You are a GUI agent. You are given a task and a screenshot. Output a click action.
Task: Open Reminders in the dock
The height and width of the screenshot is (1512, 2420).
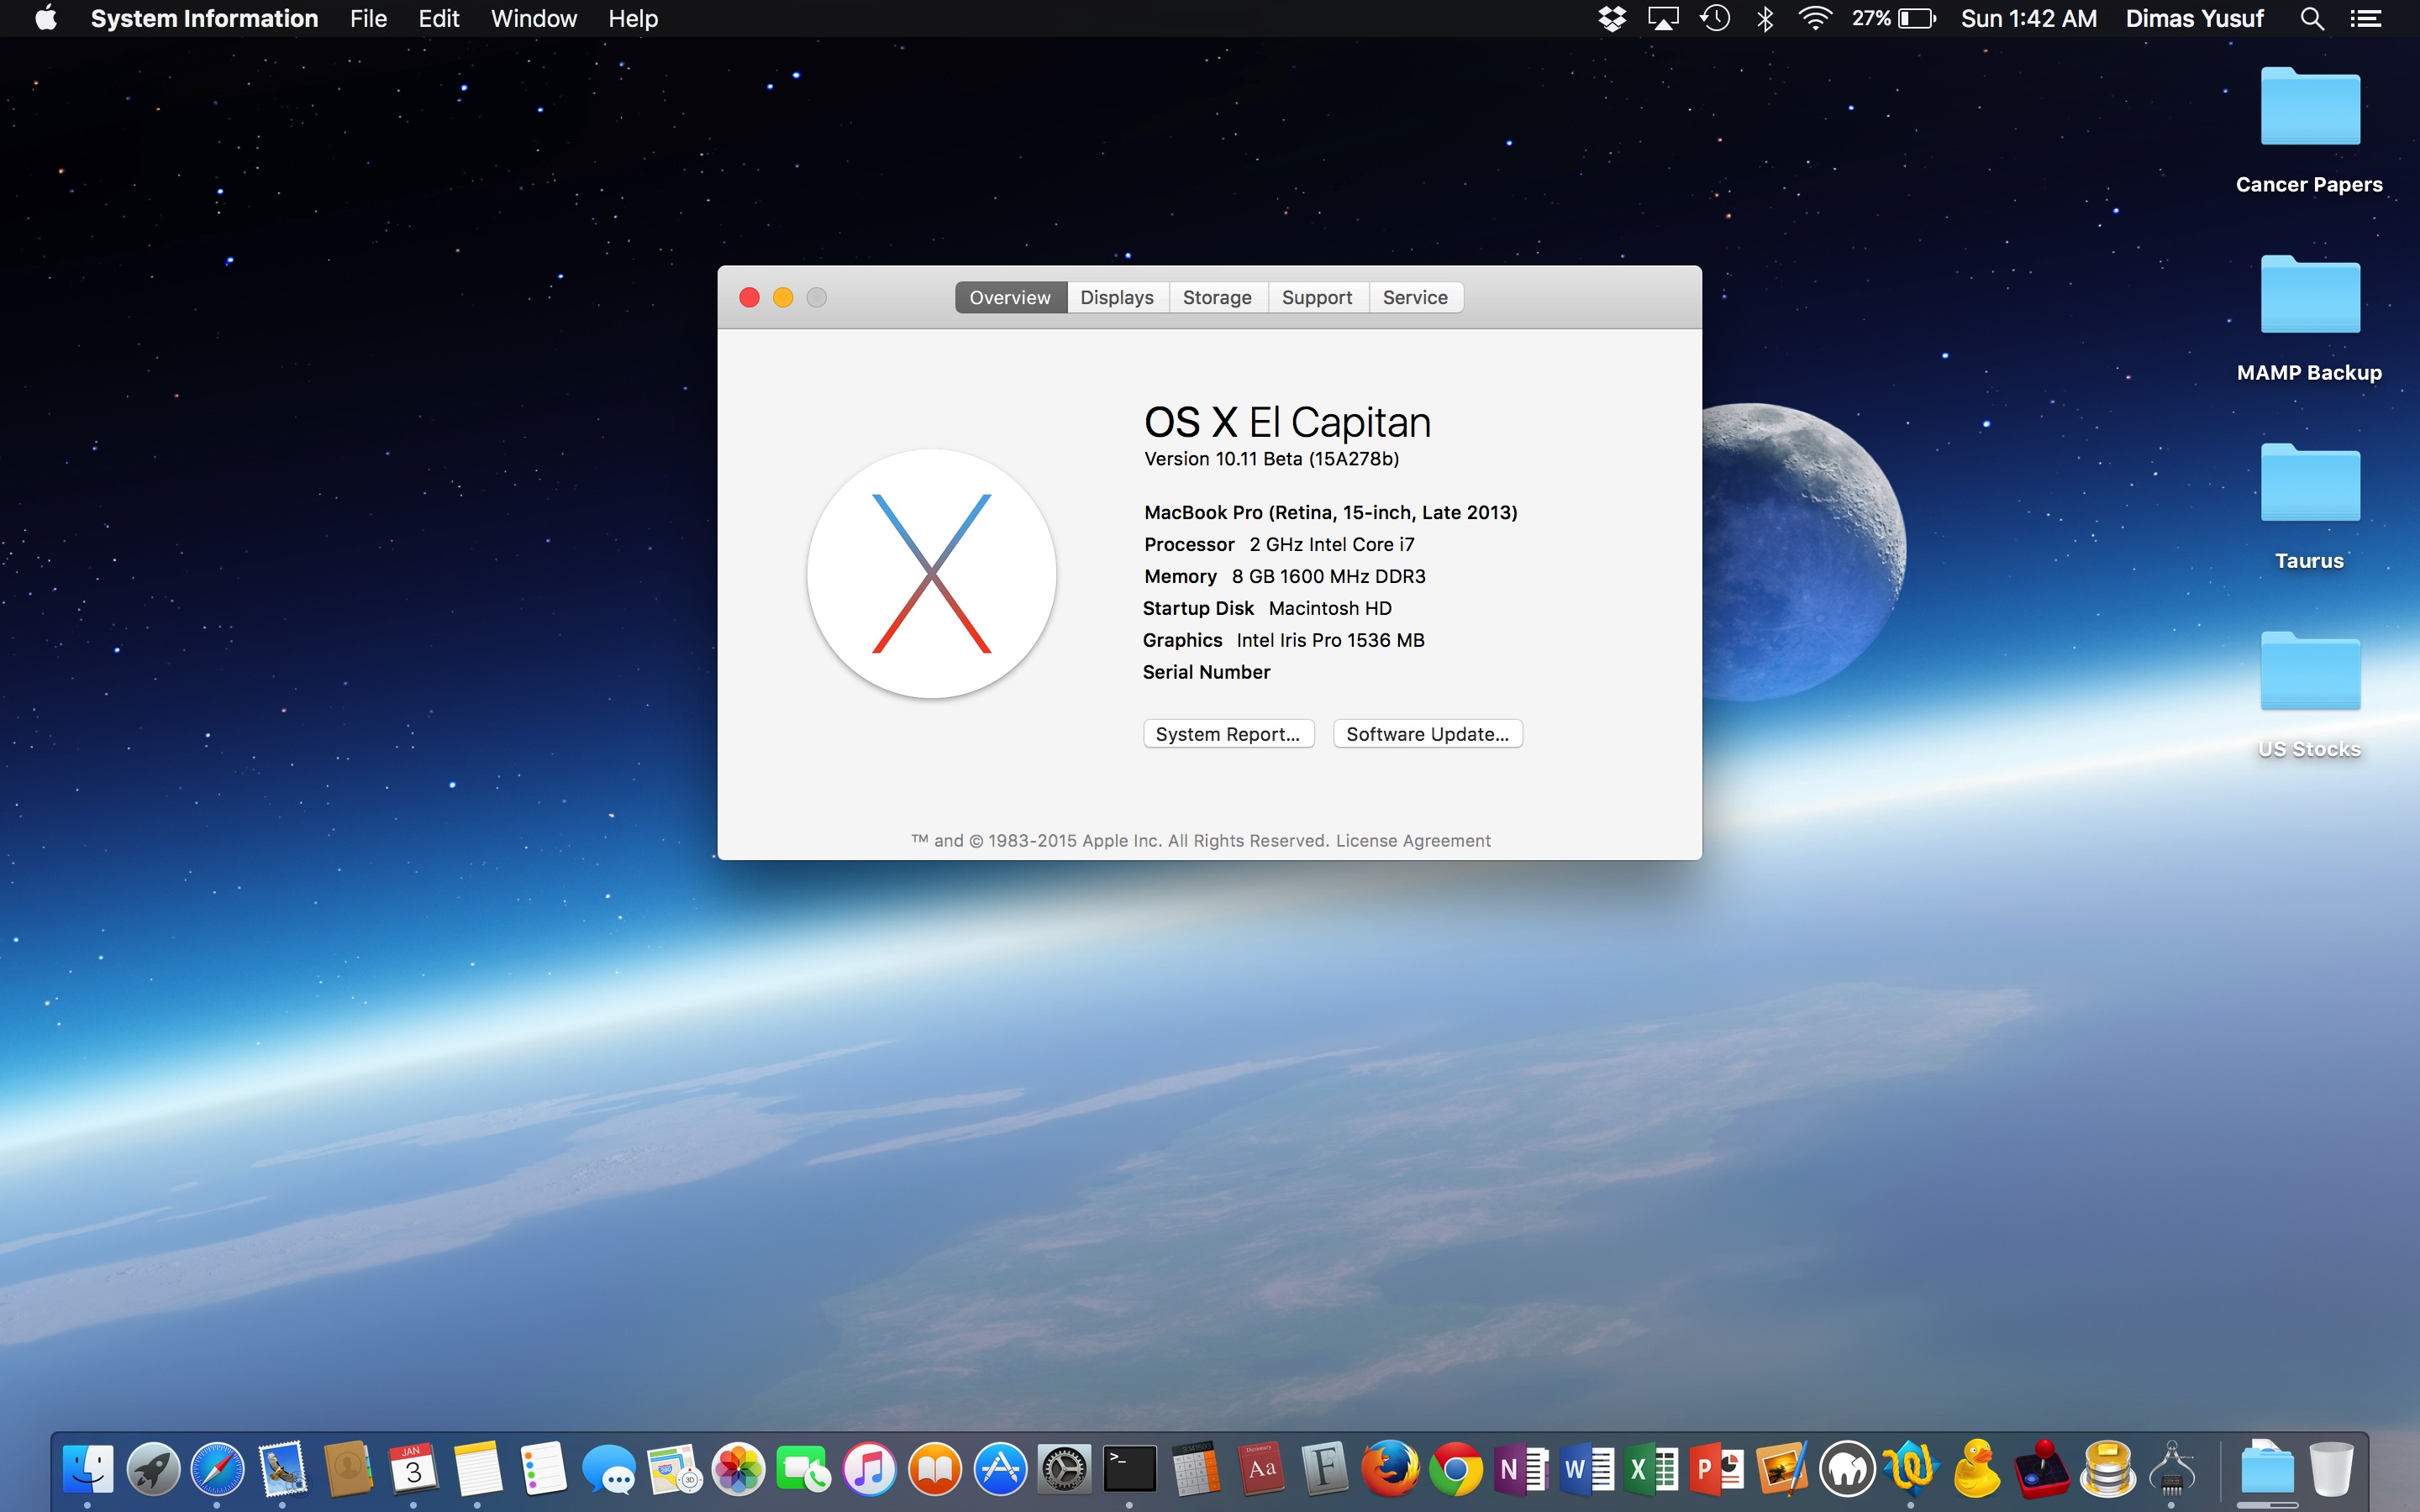pyautogui.click(x=543, y=1469)
